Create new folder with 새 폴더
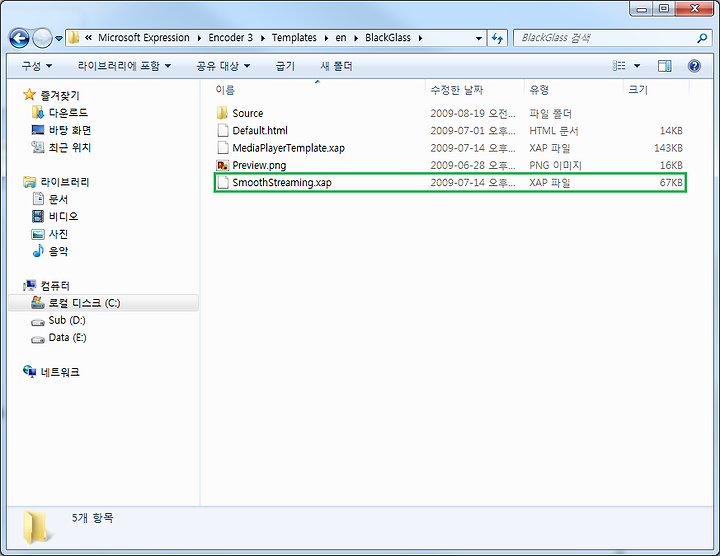 pos(336,66)
